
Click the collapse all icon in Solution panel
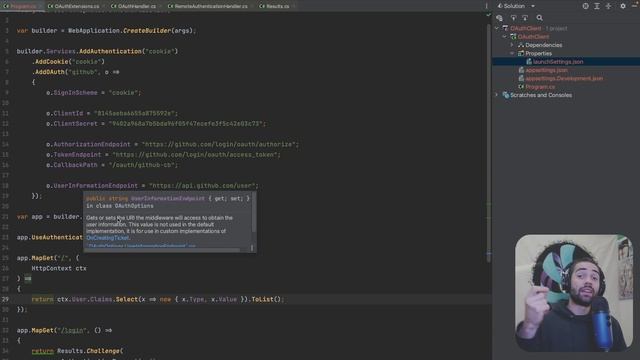coord(608,6)
